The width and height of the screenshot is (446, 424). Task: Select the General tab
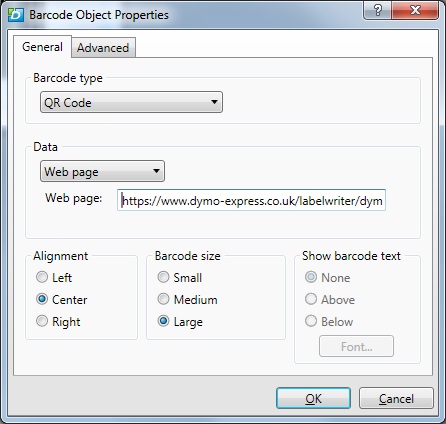point(42,47)
